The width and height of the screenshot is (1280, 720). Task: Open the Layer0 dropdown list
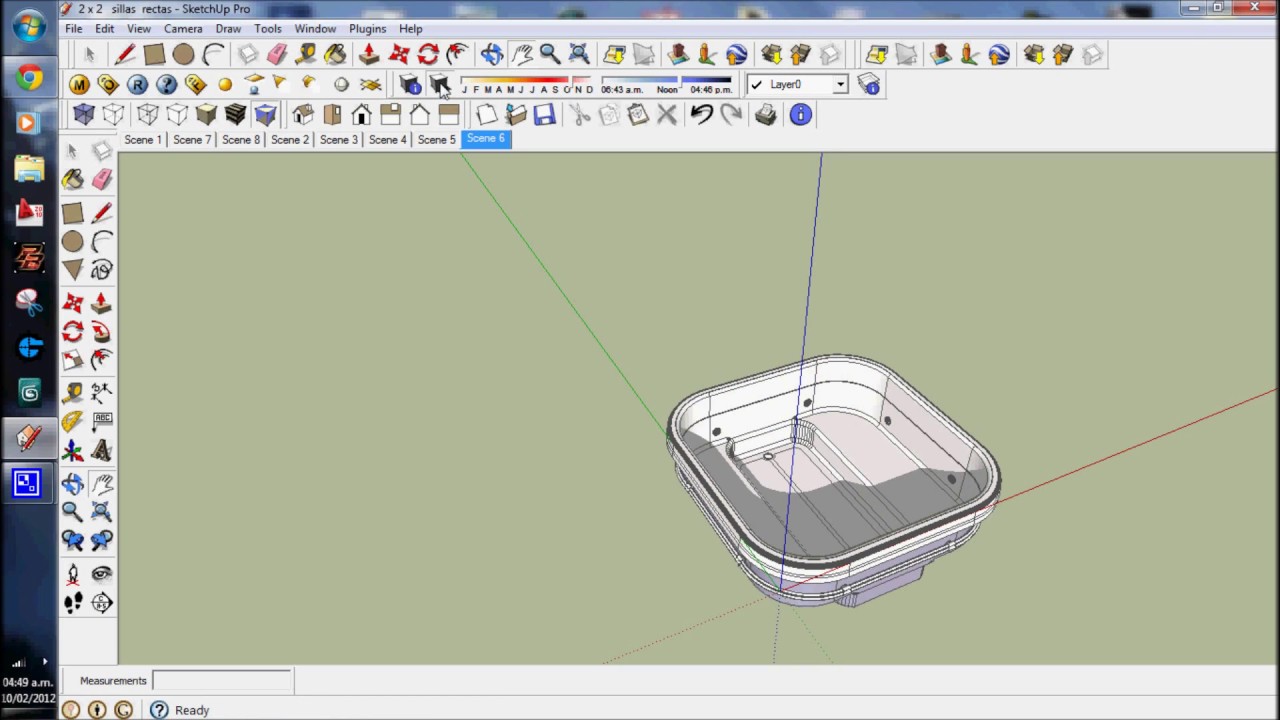(839, 85)
